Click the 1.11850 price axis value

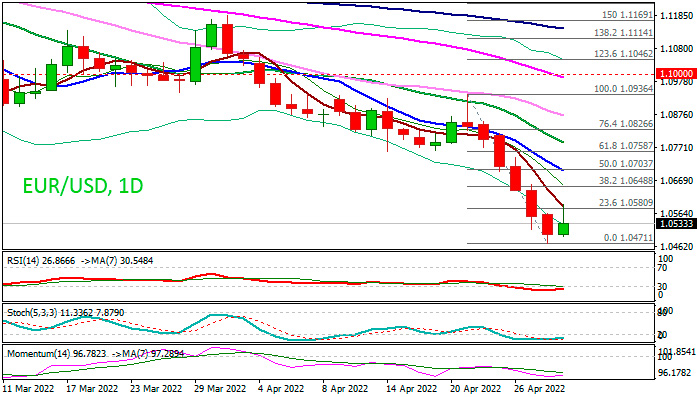click(677, 16)
